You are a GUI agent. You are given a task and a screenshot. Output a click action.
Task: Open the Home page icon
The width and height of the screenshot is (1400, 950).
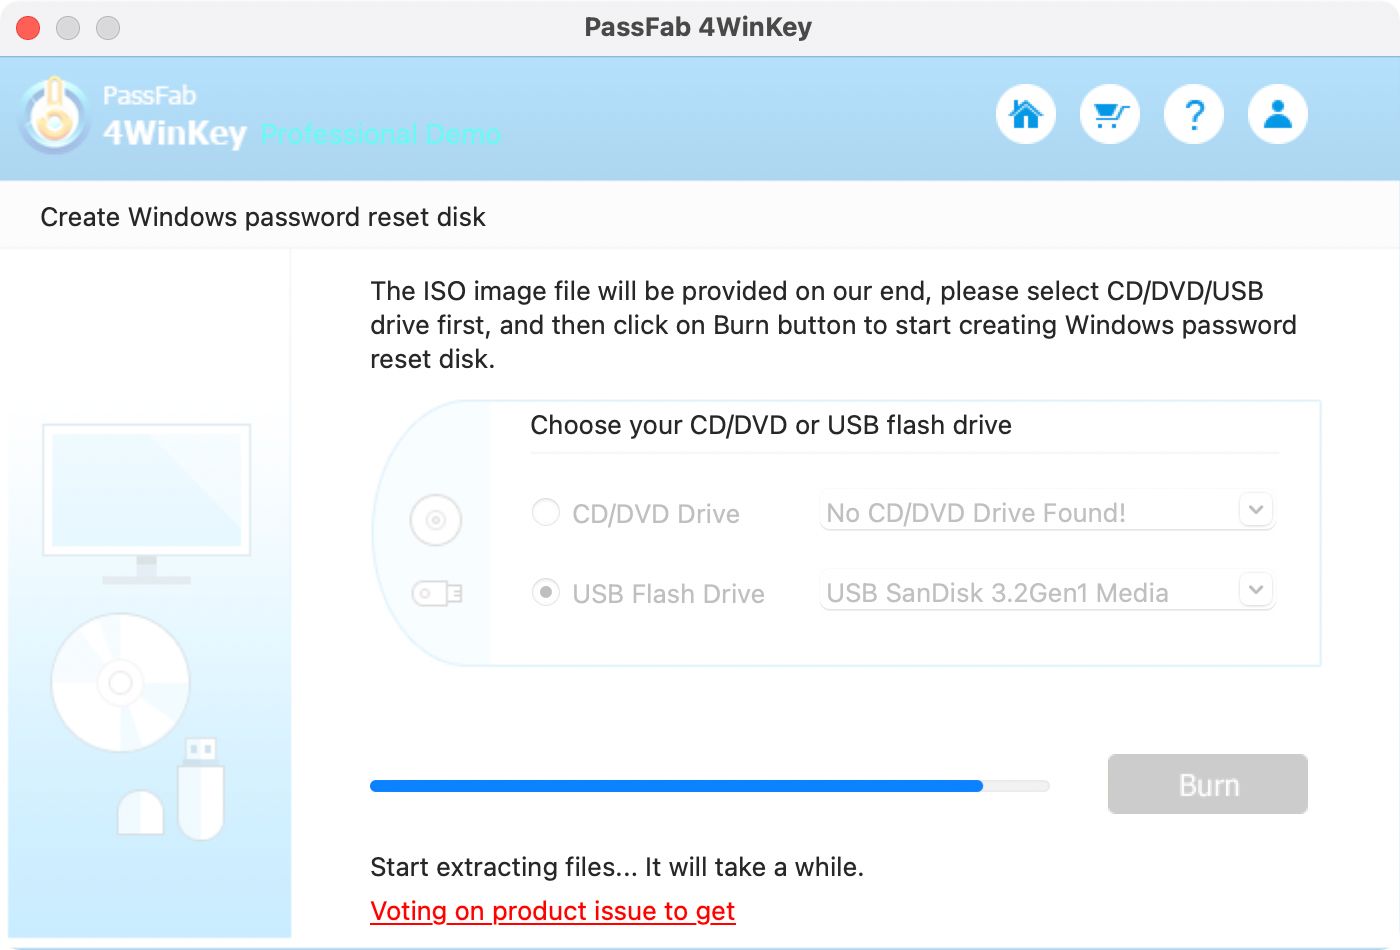point(1026,114)
